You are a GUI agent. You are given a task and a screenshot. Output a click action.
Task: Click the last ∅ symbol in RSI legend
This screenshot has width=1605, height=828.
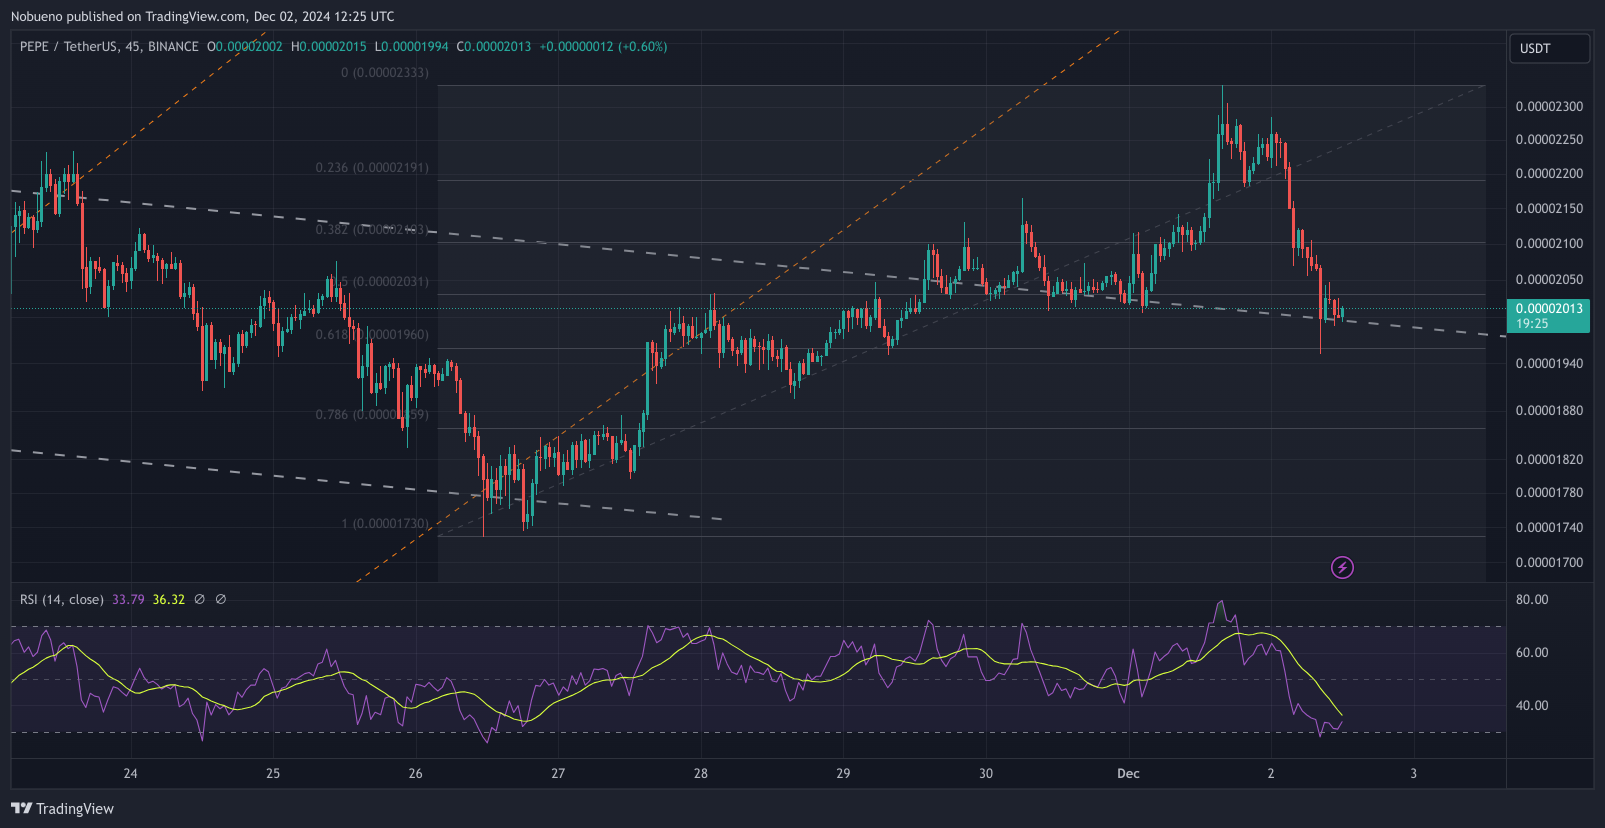click(221, 599)
